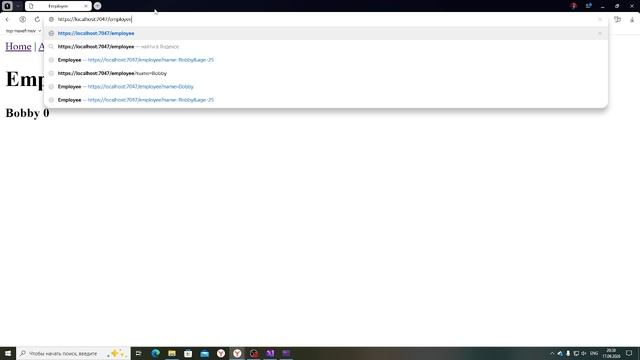Screen dimensions: 640x360
Task: Open the tab panel counter icon
Action: [x=7, y=6]
